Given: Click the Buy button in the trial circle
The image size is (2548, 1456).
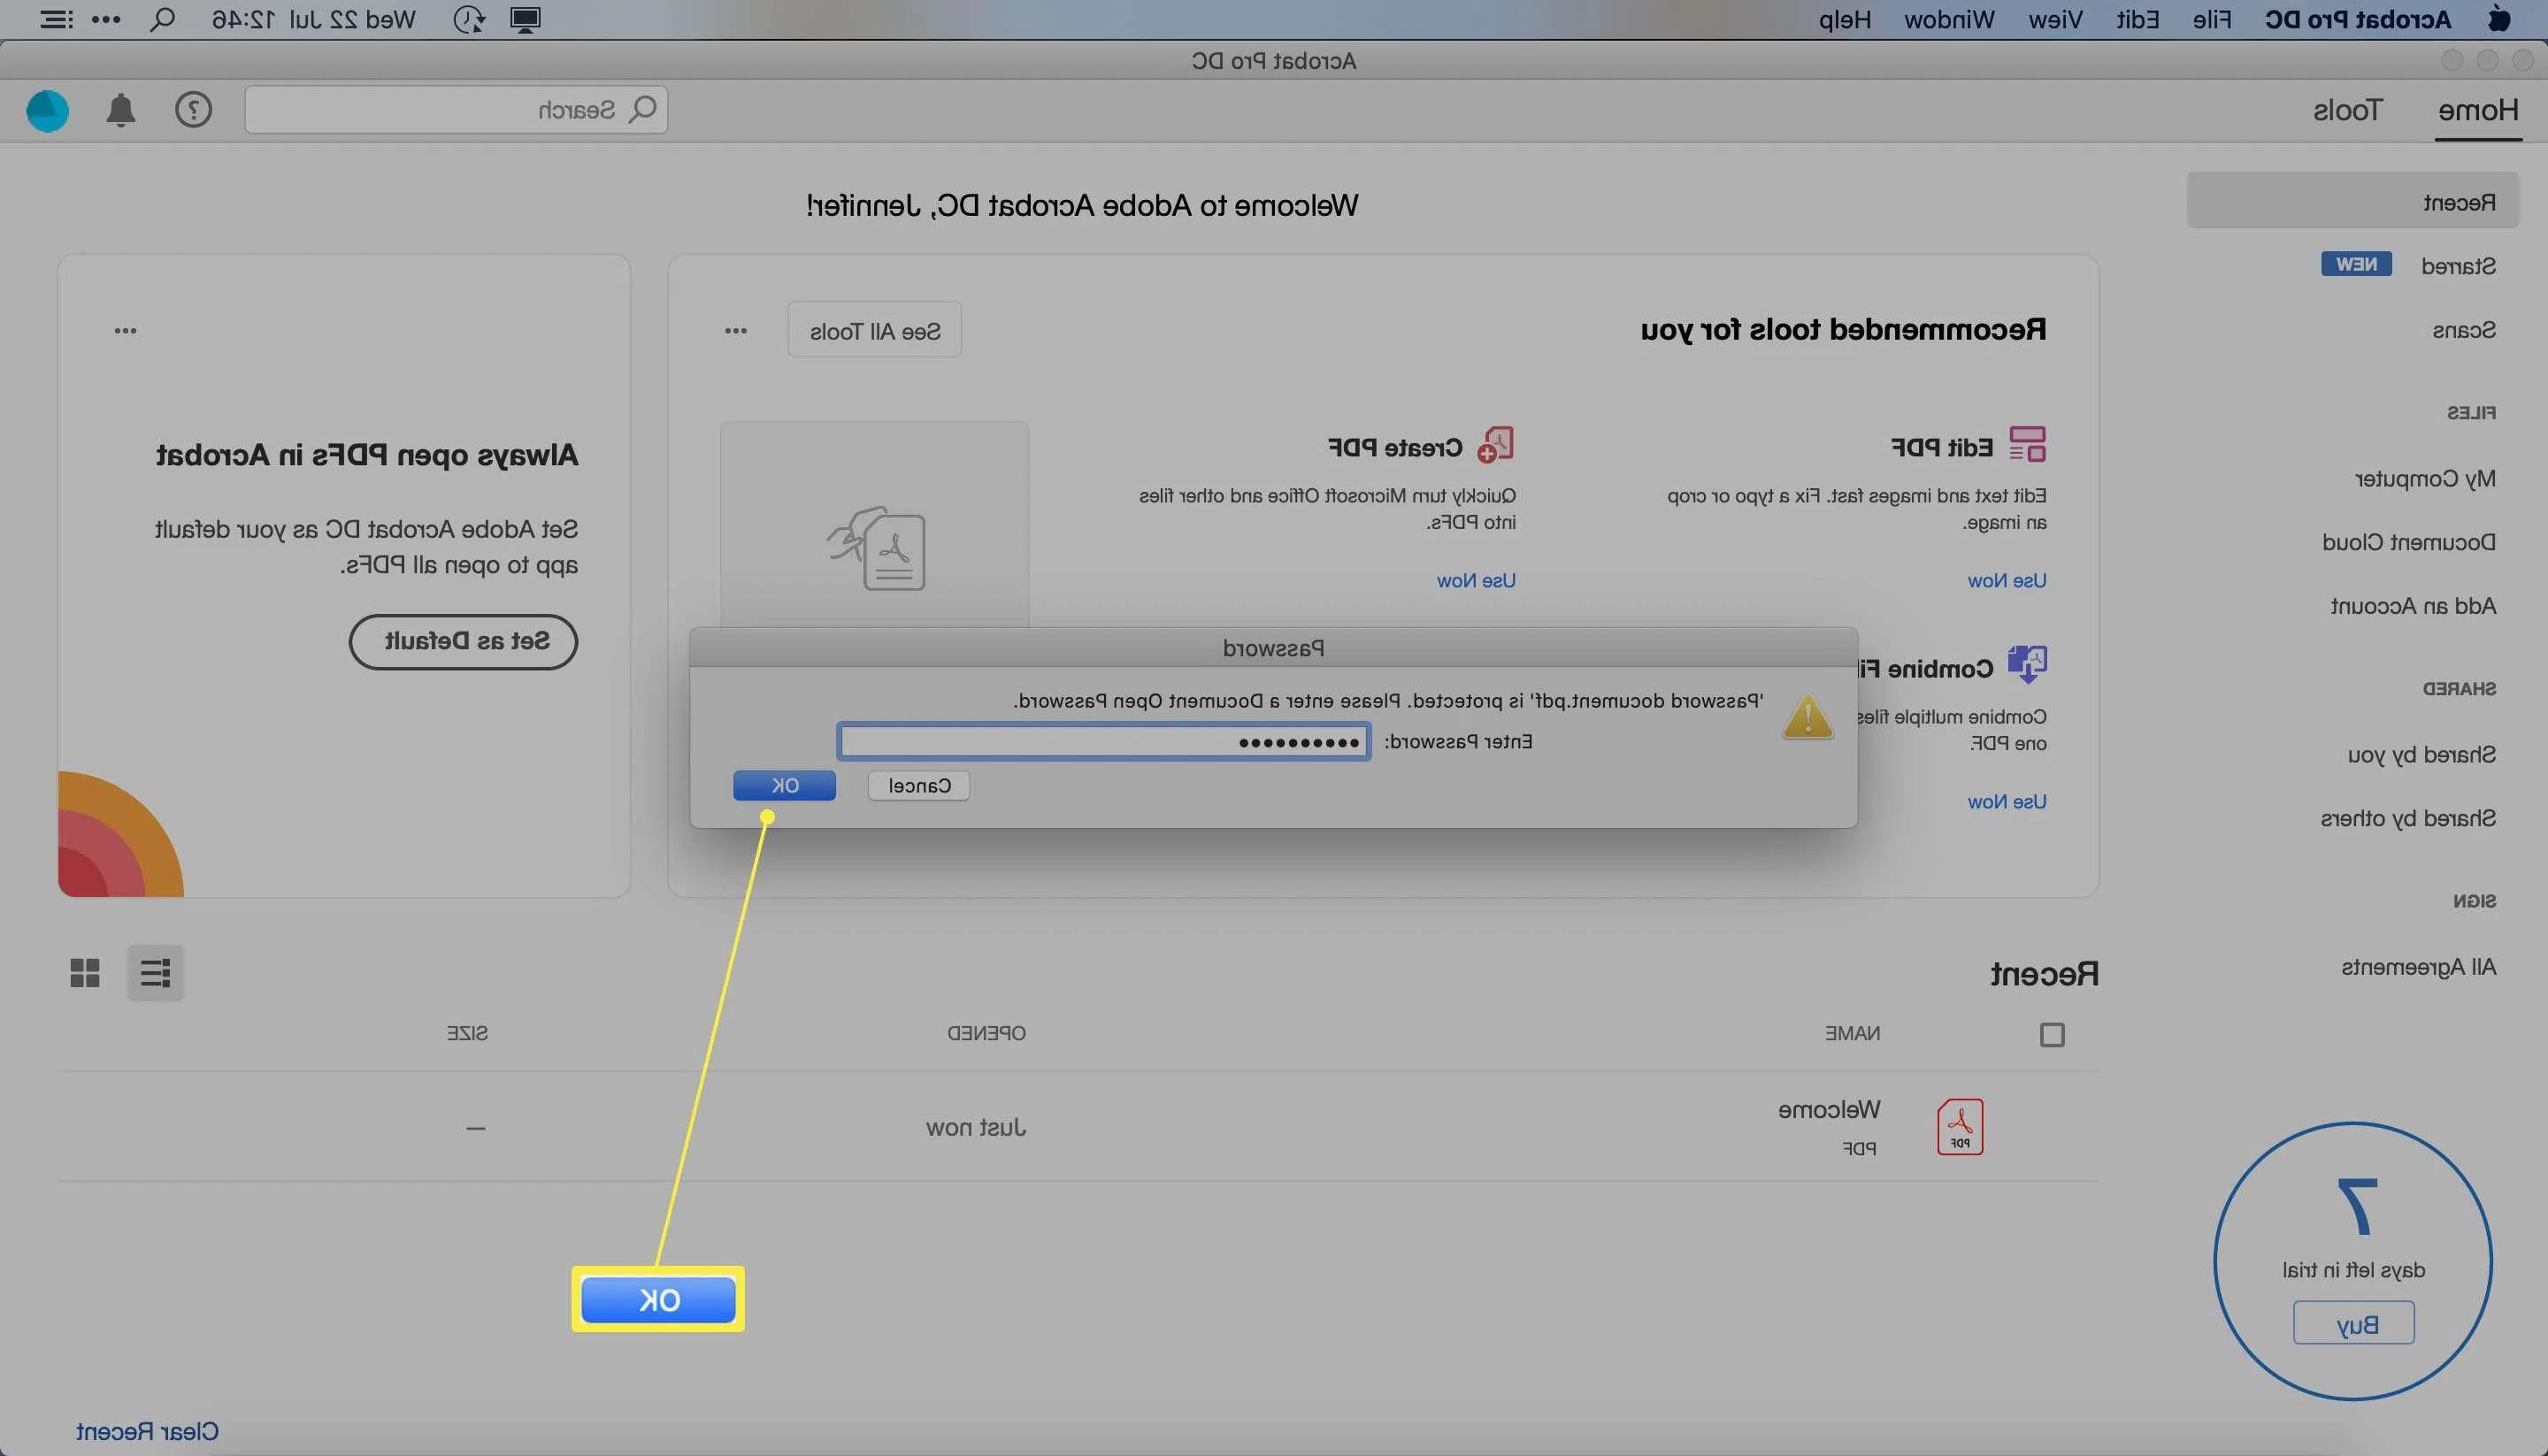Looking at the screenshot, I should pyautogui.click(x=2354, y=1323).
